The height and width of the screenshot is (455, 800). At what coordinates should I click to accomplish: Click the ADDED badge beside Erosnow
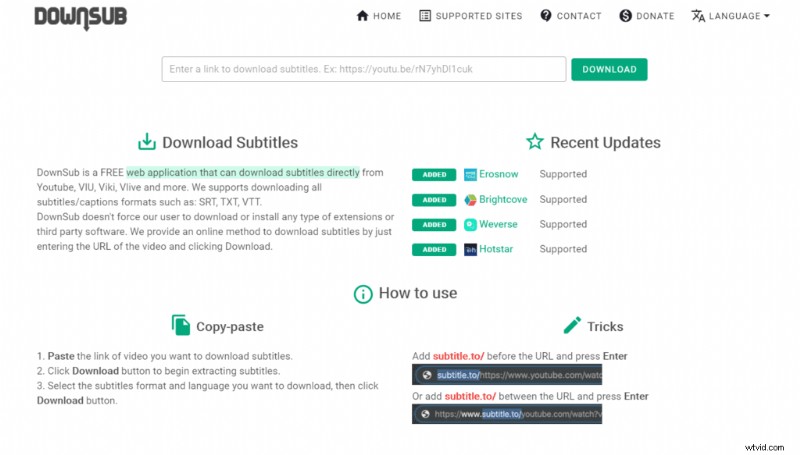tap(434, 174)
